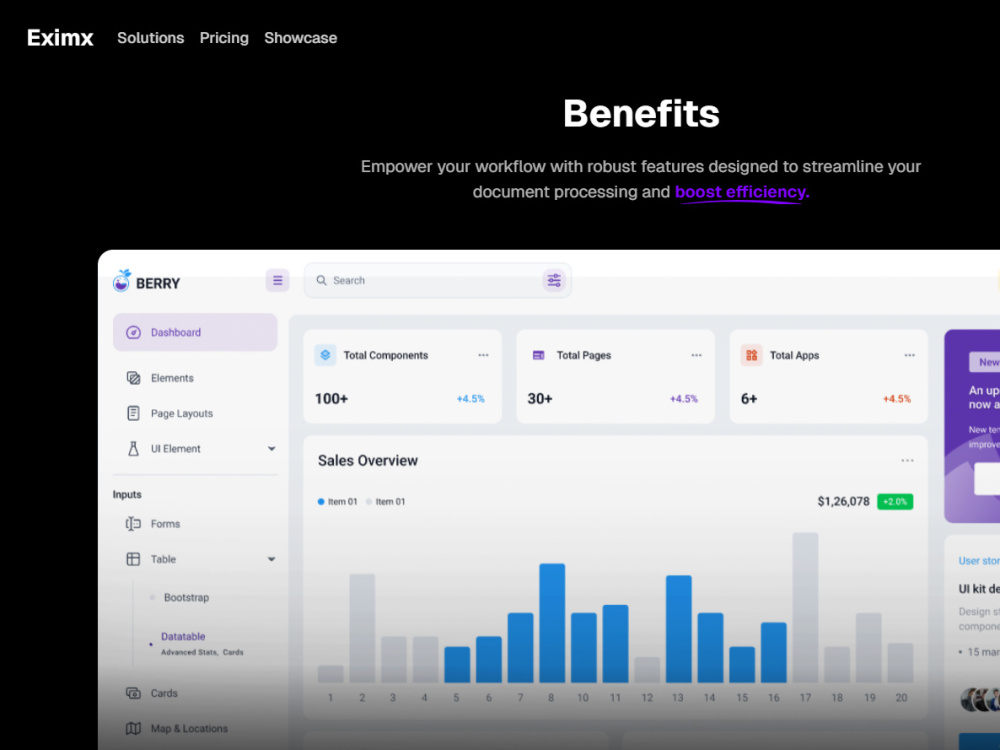Click the Table grid icon
This screenshot has width=1000, height=750.
133,559
